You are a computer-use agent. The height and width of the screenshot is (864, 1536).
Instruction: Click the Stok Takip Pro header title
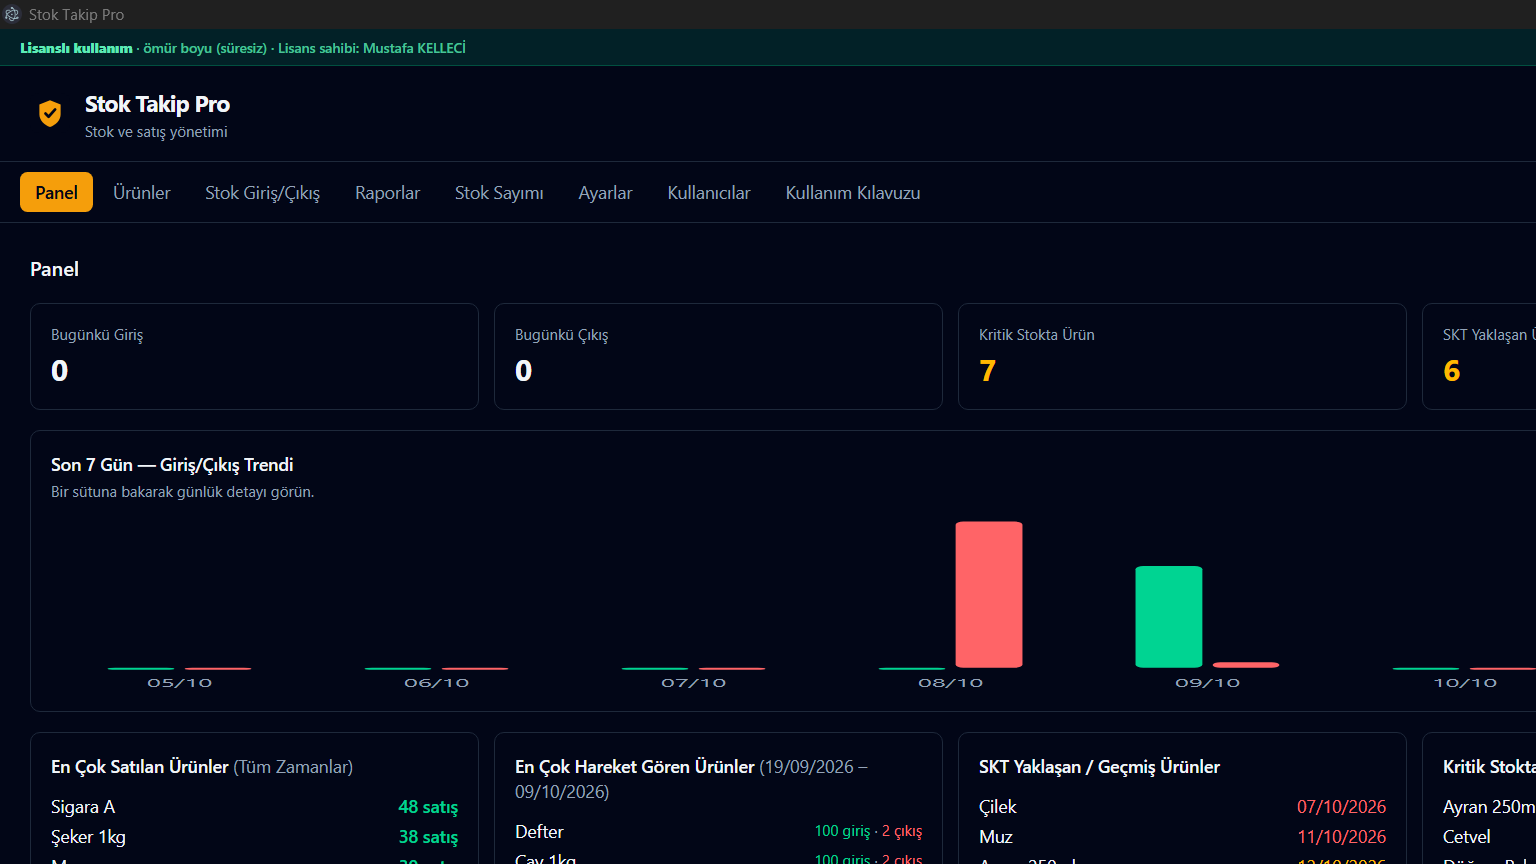point(157,105)
